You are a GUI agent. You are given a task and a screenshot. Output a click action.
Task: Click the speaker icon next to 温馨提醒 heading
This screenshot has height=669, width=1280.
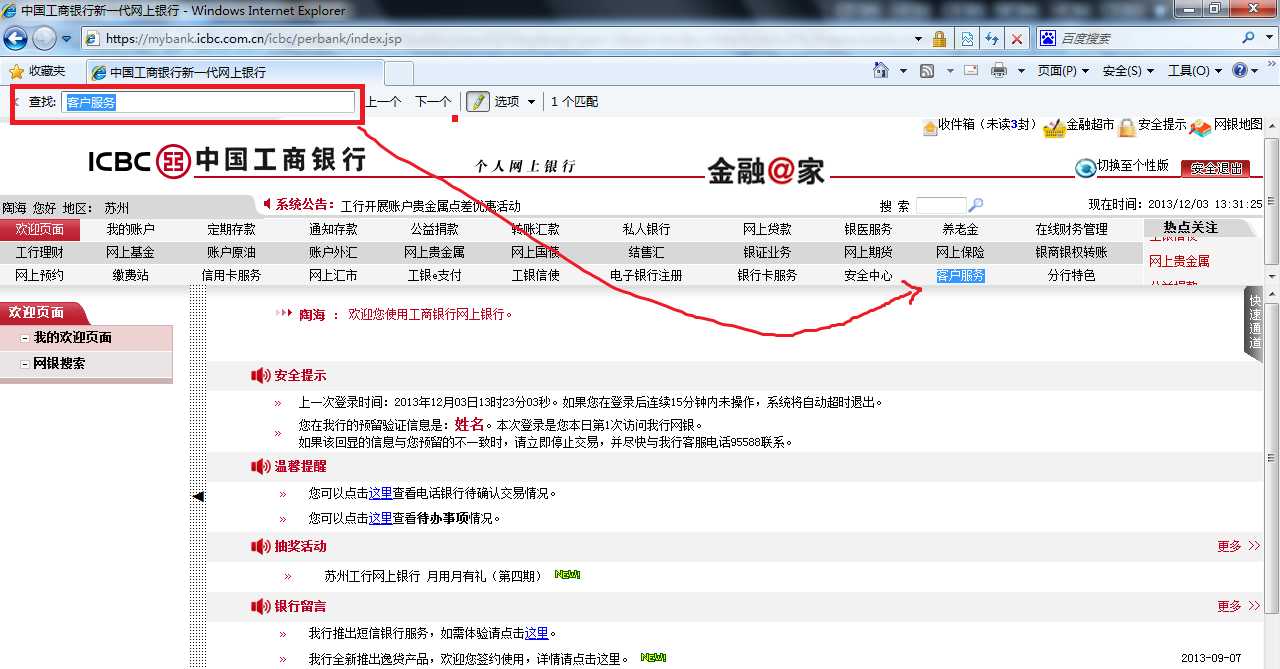(260, 467)
